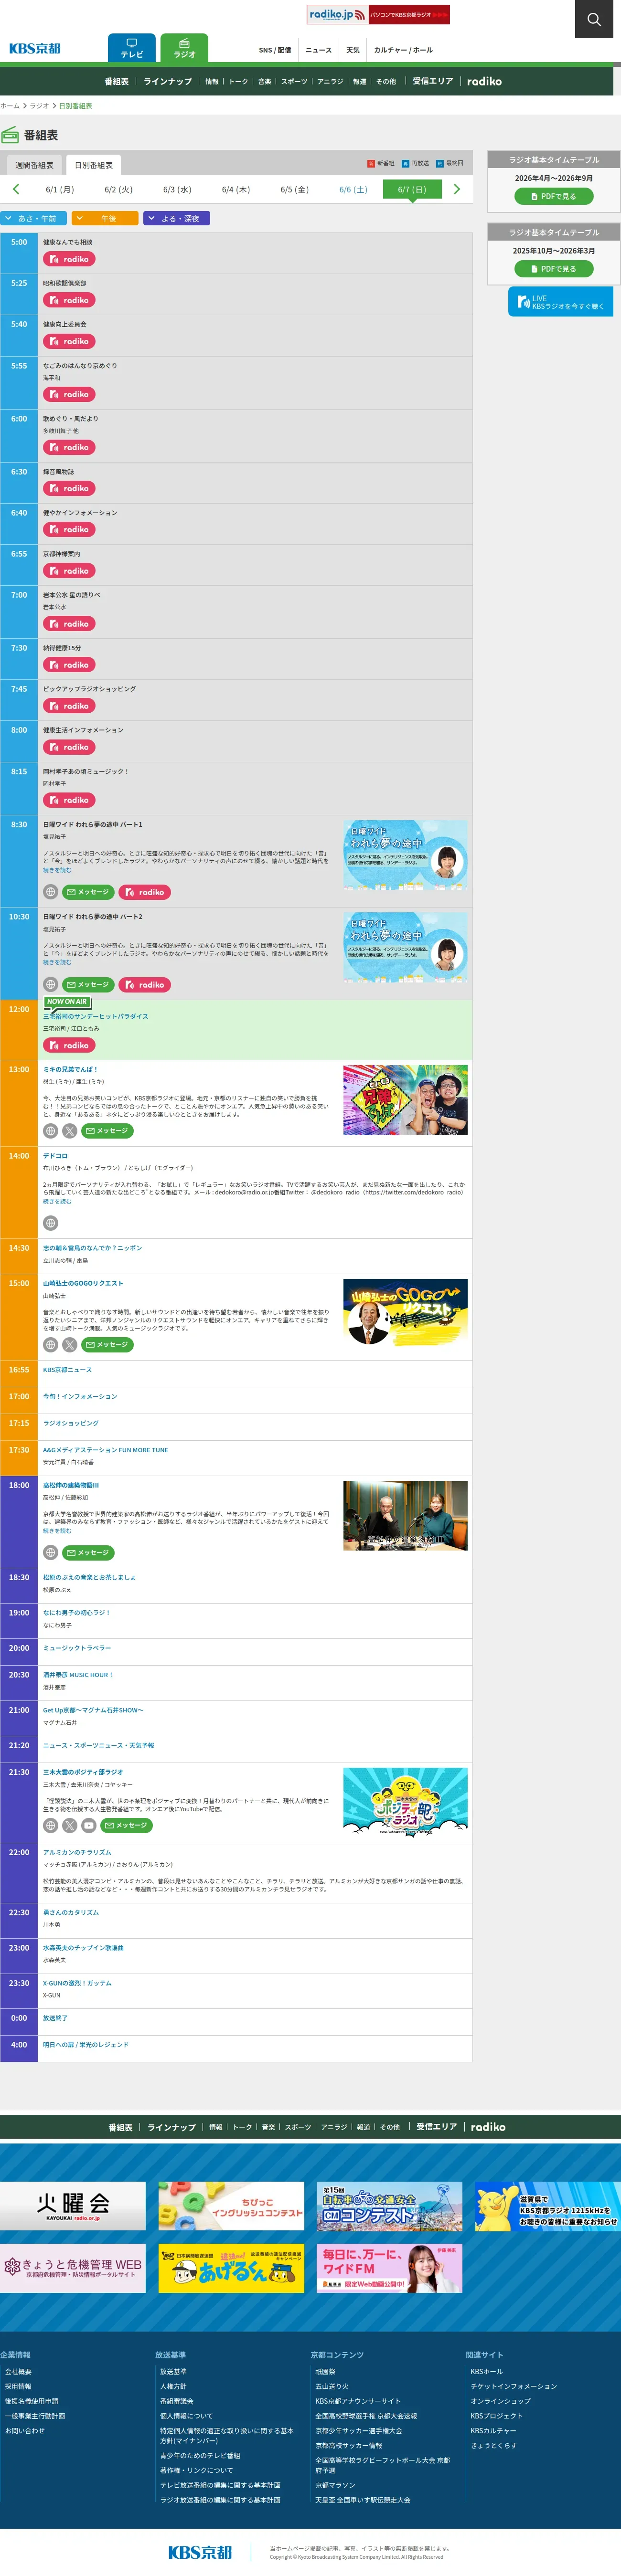Switch to the テレビ tab
621x2576 pixels.
(132, 48)
